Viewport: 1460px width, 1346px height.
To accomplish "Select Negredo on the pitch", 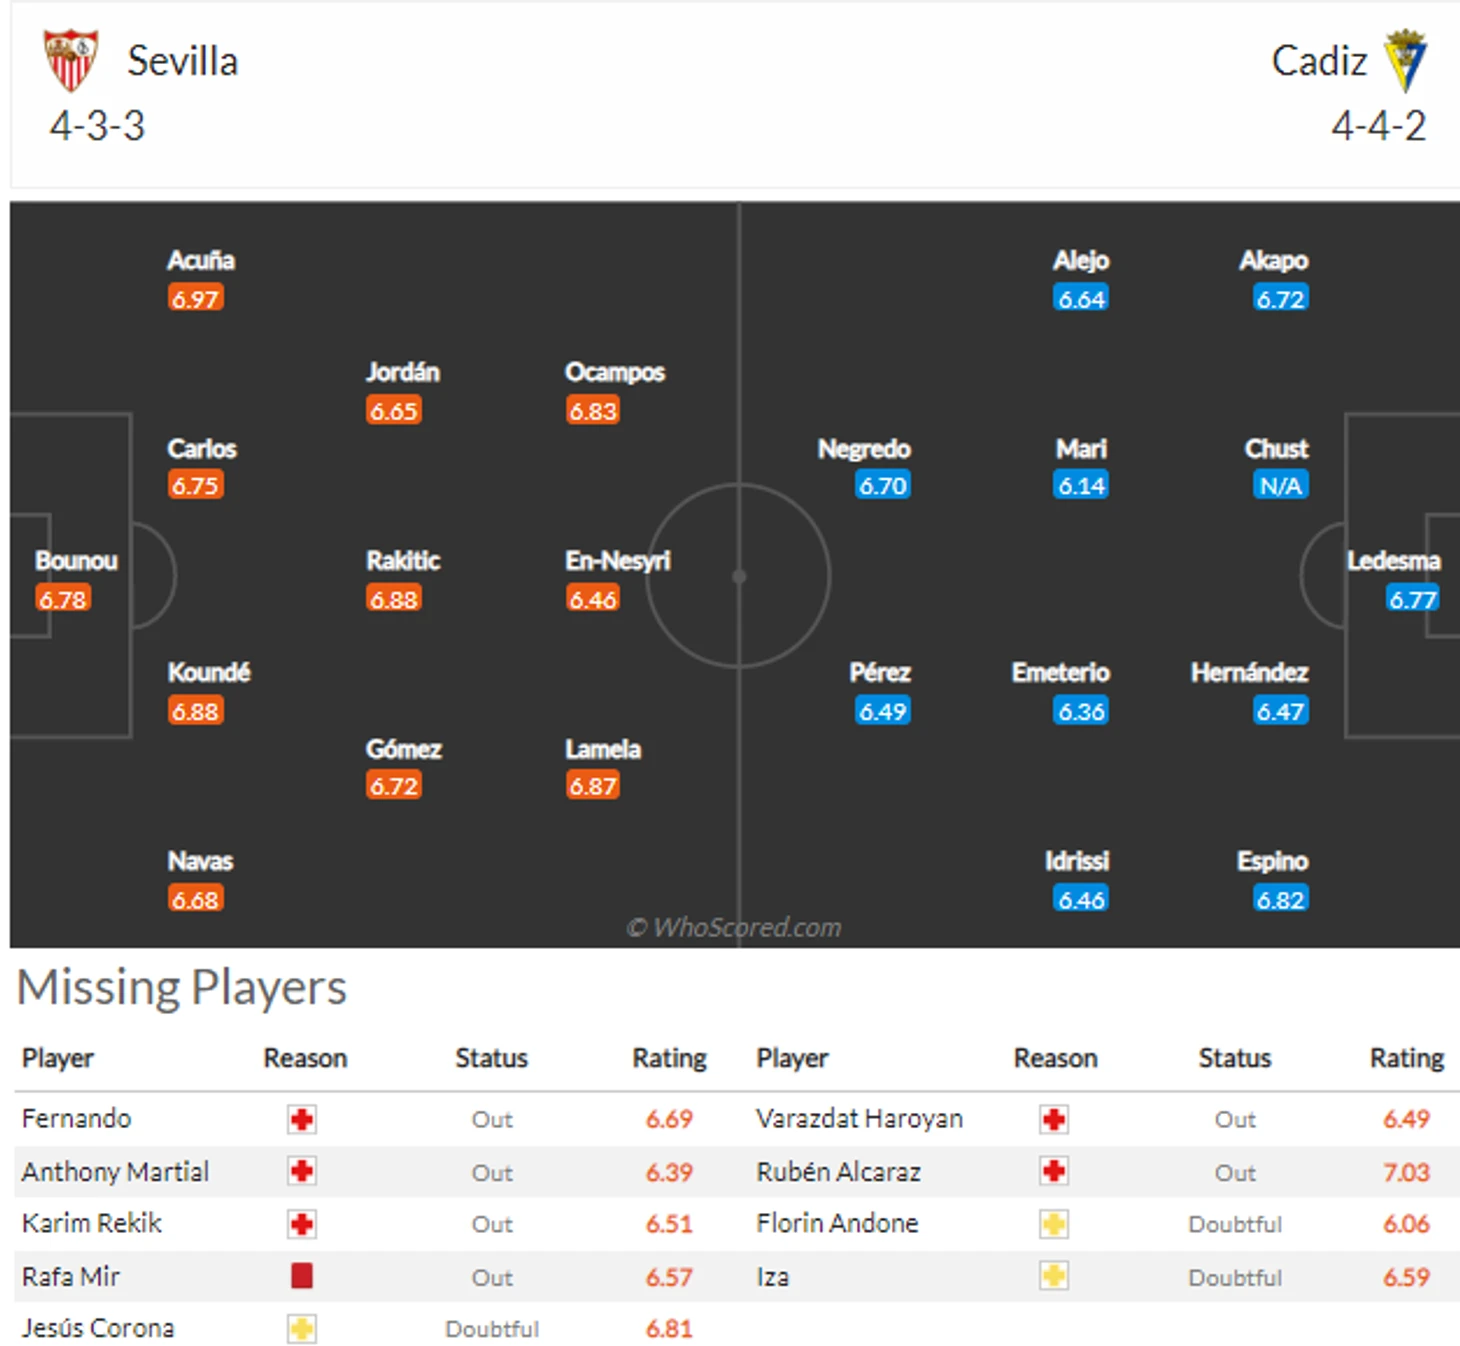I will [x=864, y=449].
